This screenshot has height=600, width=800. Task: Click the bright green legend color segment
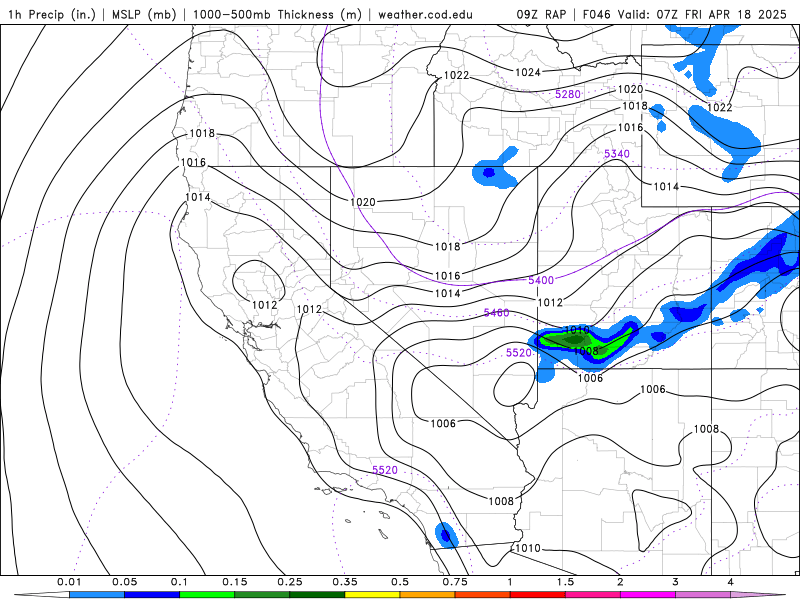click(207, 594)
